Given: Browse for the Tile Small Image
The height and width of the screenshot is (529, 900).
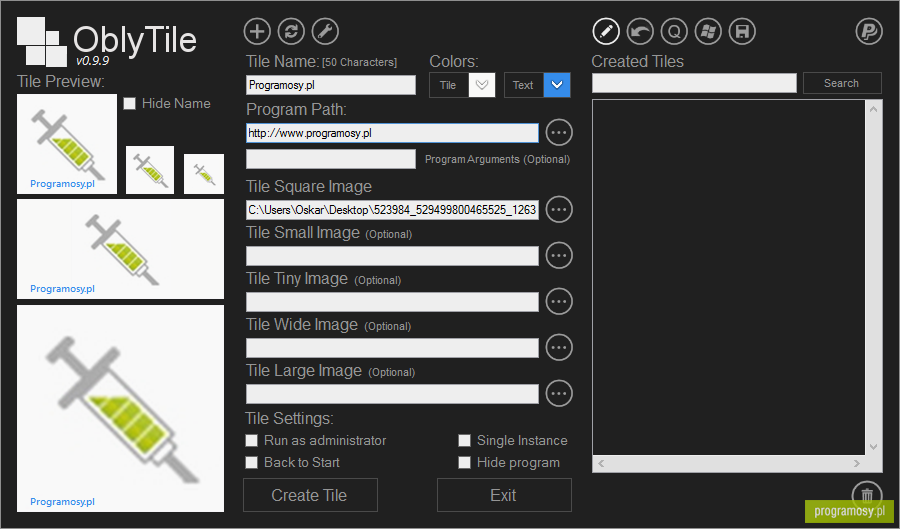Looking at the screenshot, I should 559,255.
